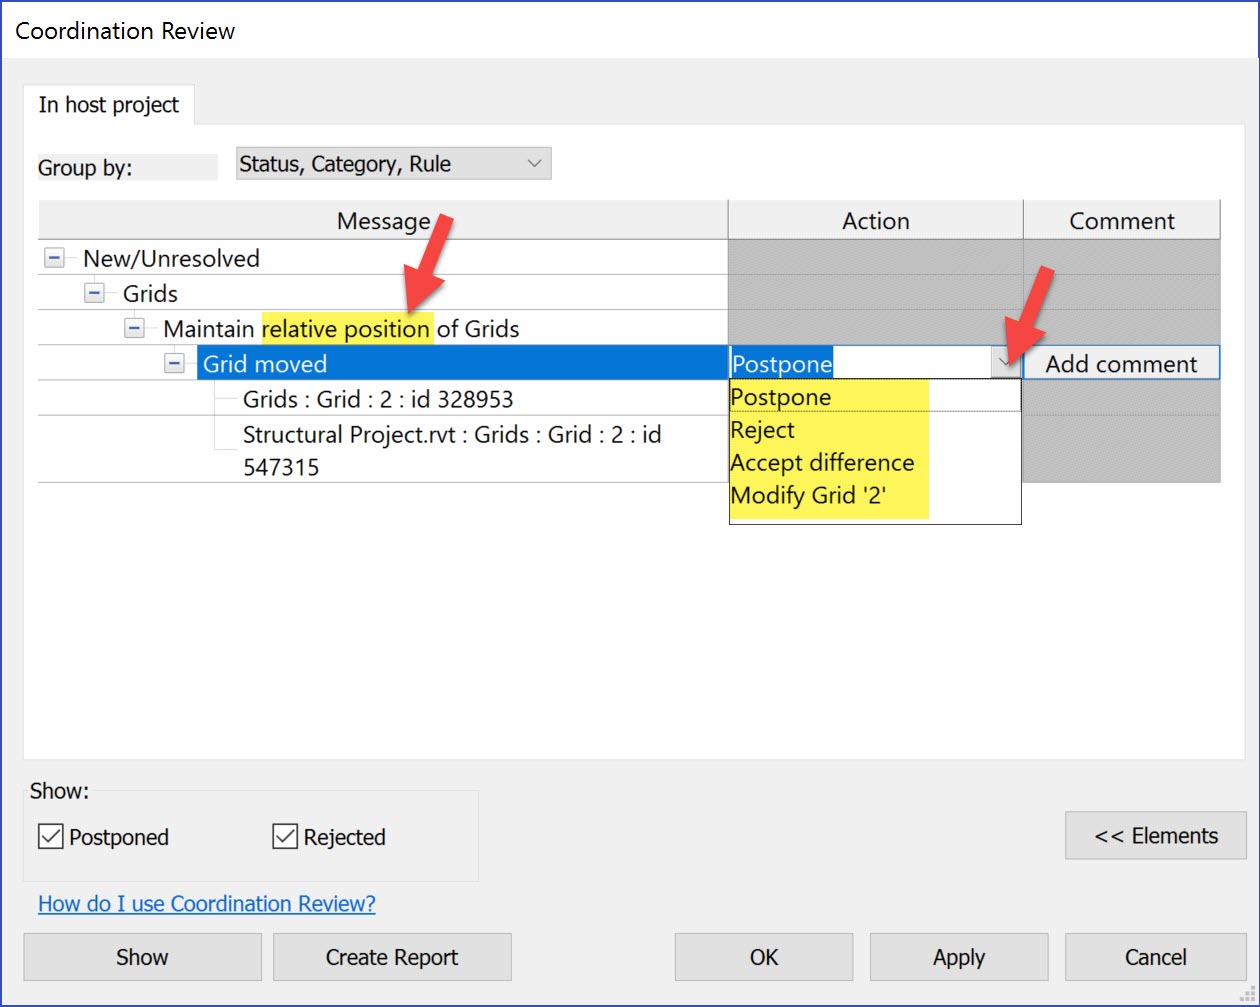Screen dimensions: 1260x1007
Task: Choose Accept difference action
Action: (822, 462)
